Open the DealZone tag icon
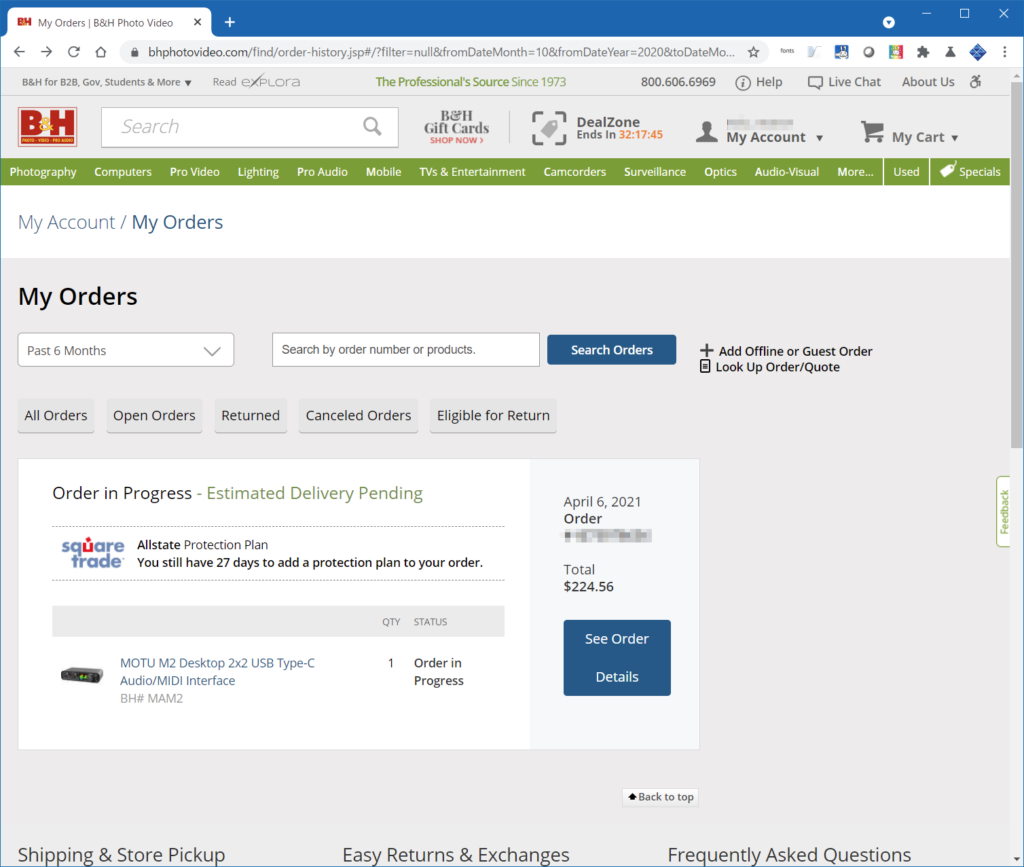Viewport: 1024px width, 867px height. pos(549,127)
